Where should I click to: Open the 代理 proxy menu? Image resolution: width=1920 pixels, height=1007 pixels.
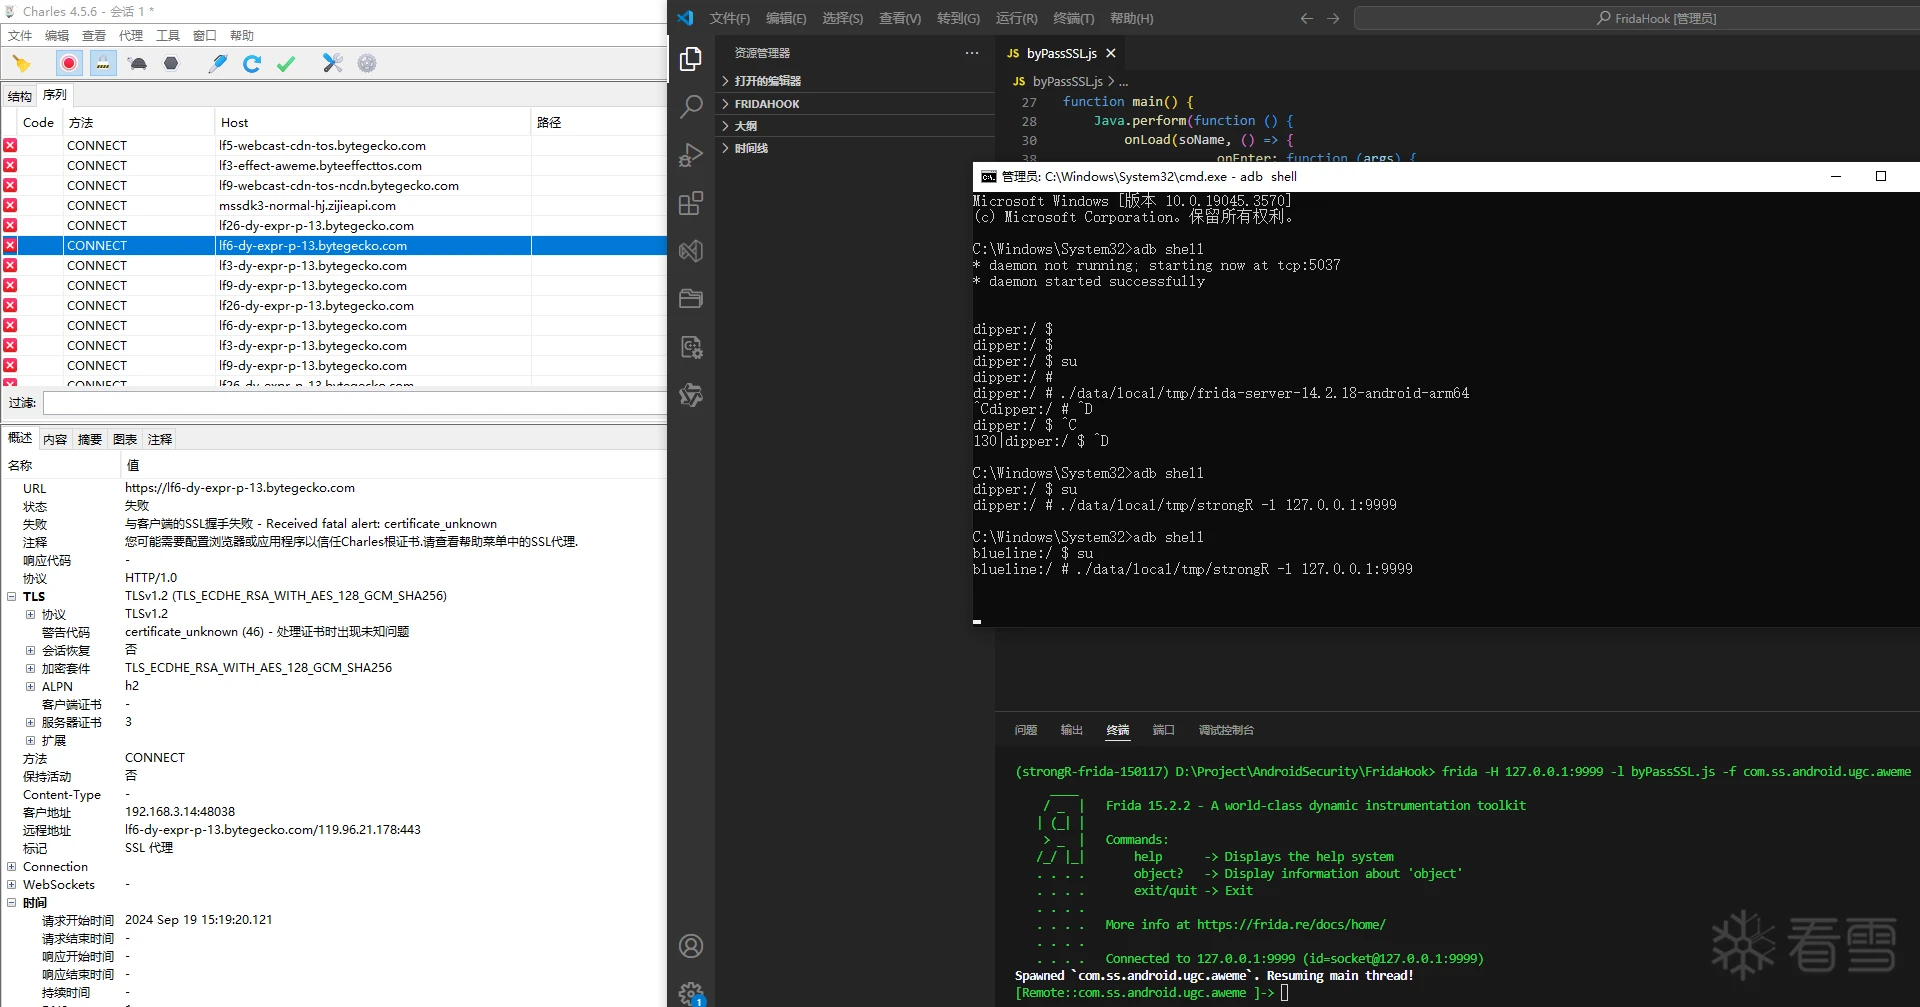click(131, 35)
